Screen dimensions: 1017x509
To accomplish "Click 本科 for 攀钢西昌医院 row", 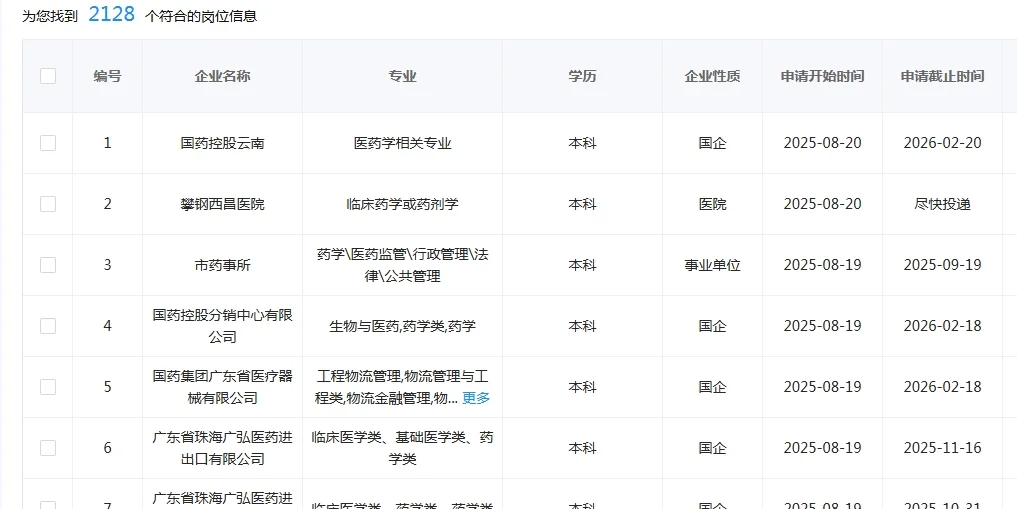I will click(x=582, y=204).
